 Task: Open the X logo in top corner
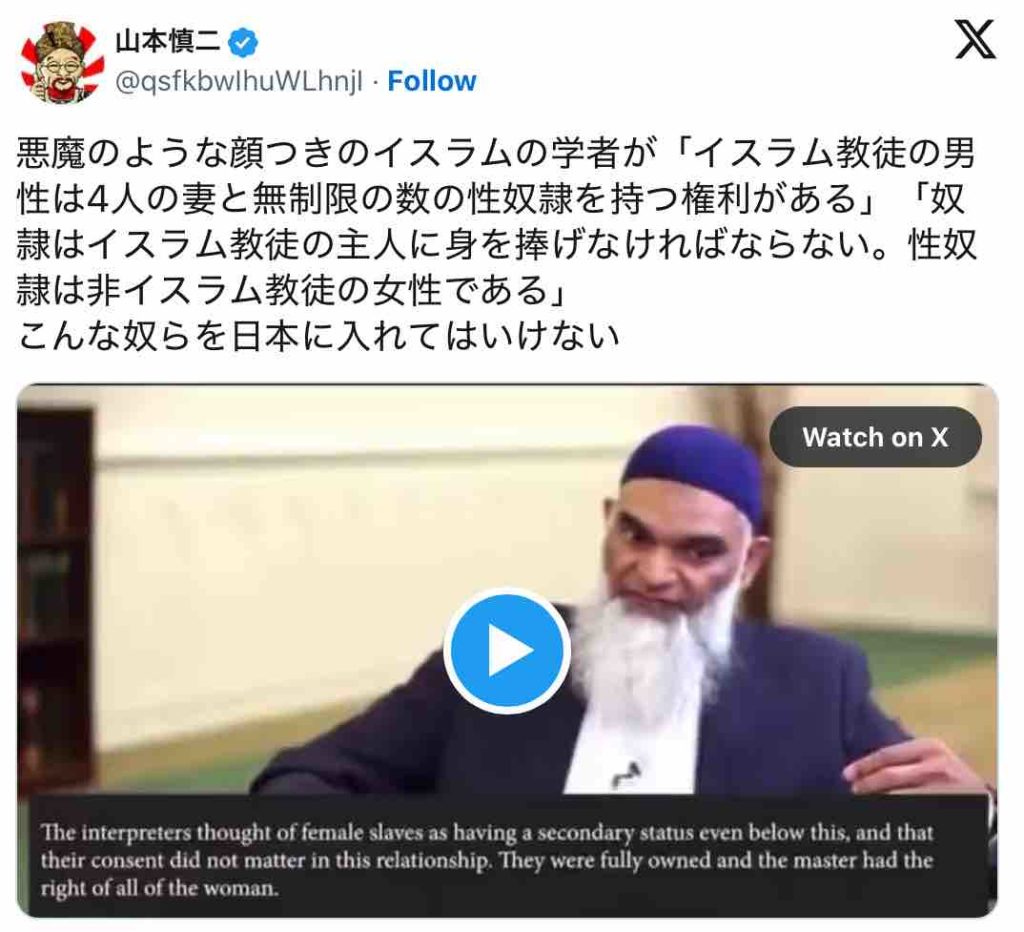point(975,39)
